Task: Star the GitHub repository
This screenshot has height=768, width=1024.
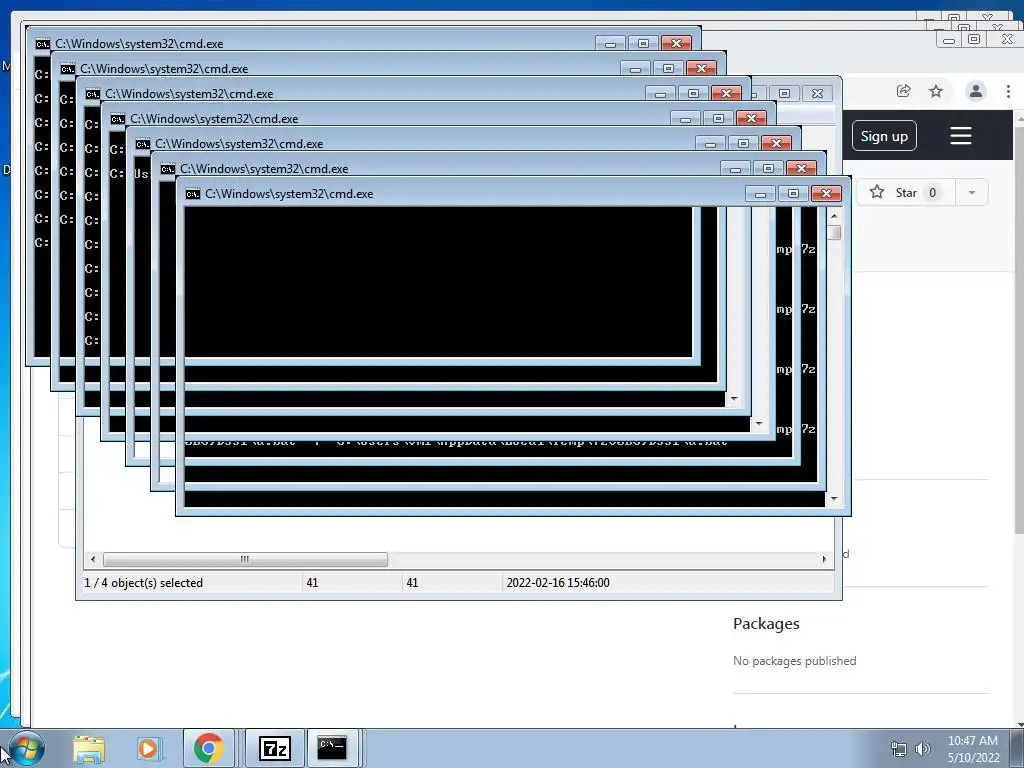Action: pos(906,193)
